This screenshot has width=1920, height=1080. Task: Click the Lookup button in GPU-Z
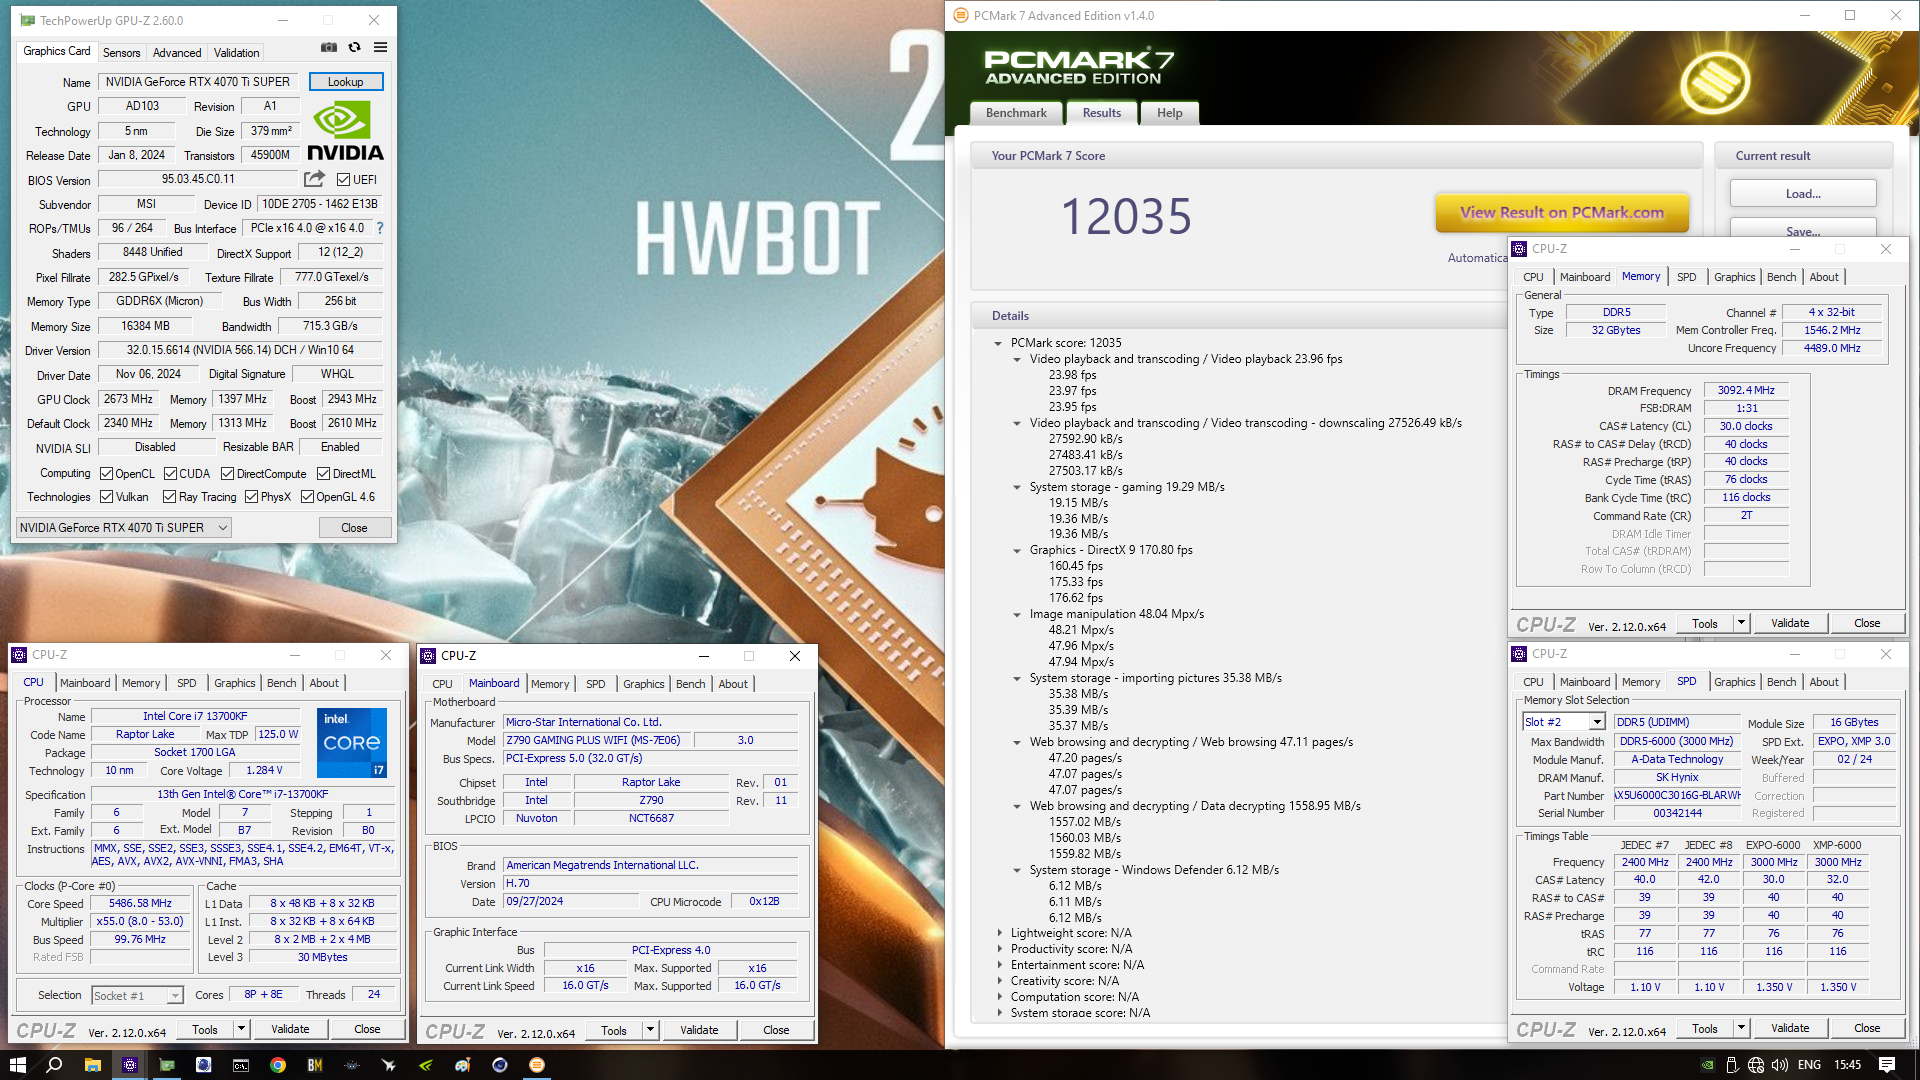coord(345,82)
